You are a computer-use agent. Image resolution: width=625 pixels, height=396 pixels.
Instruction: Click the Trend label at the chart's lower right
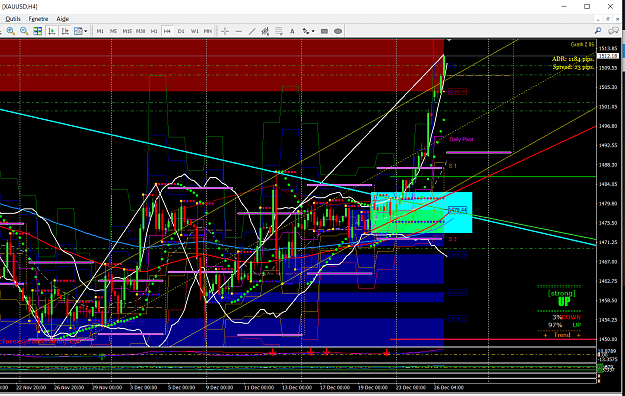pyautogui.click(x=562, y=335)
